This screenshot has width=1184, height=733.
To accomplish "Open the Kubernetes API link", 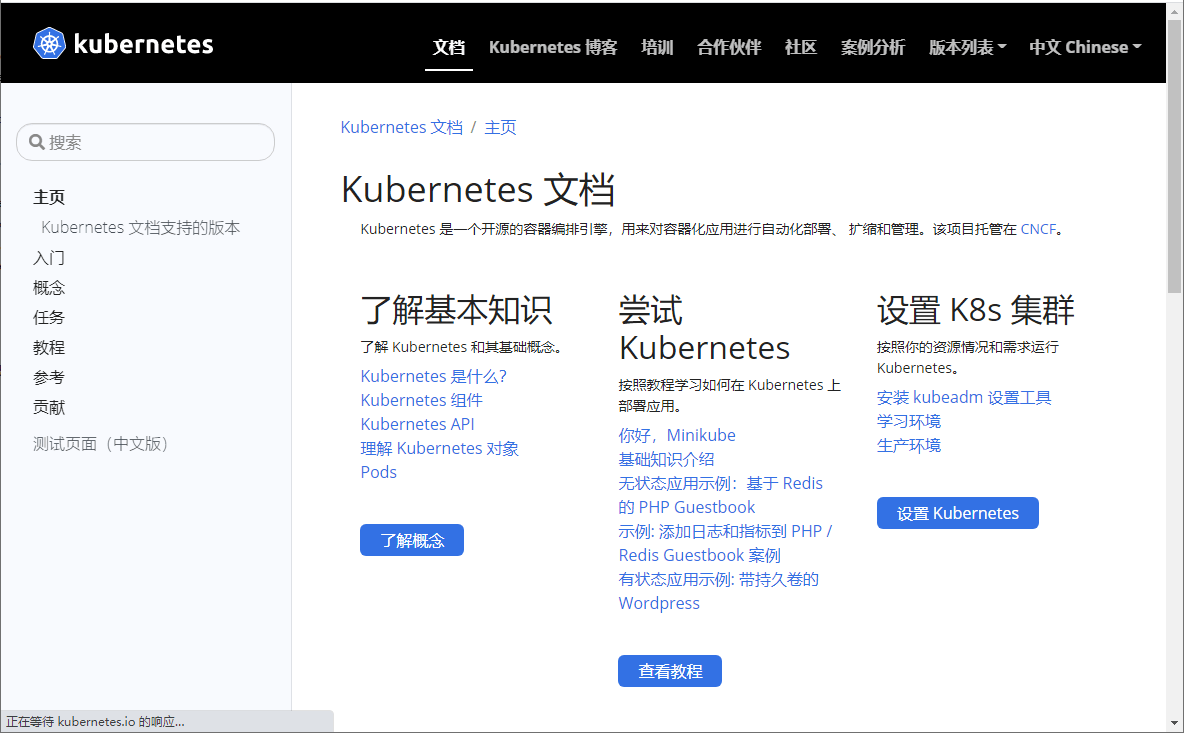I will [x=418, y=424].
